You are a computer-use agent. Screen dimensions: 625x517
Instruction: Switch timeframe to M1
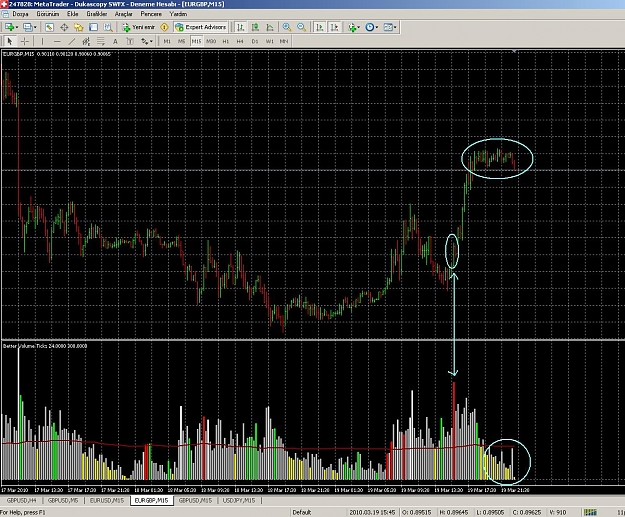(x=167, y=41)
